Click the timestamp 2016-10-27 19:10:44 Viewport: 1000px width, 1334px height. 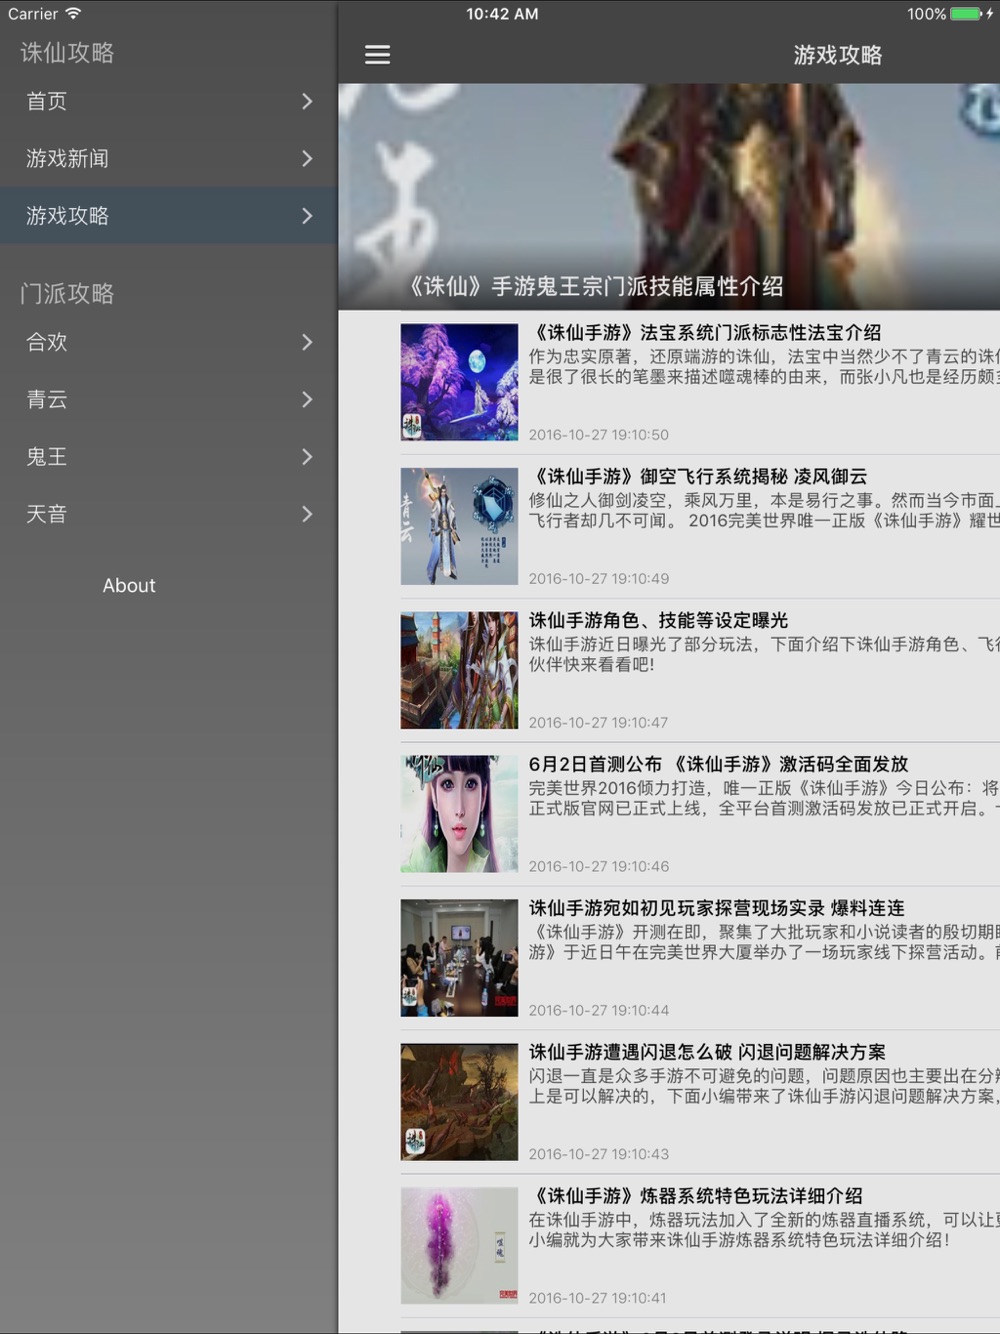pyautogui.click(x=599, y=1011)
